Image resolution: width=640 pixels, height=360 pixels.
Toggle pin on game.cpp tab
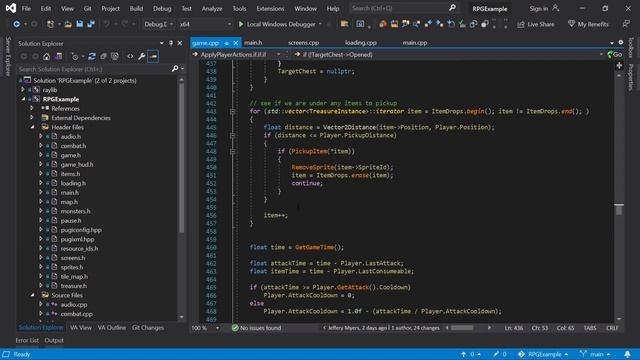tap(227, 43)
